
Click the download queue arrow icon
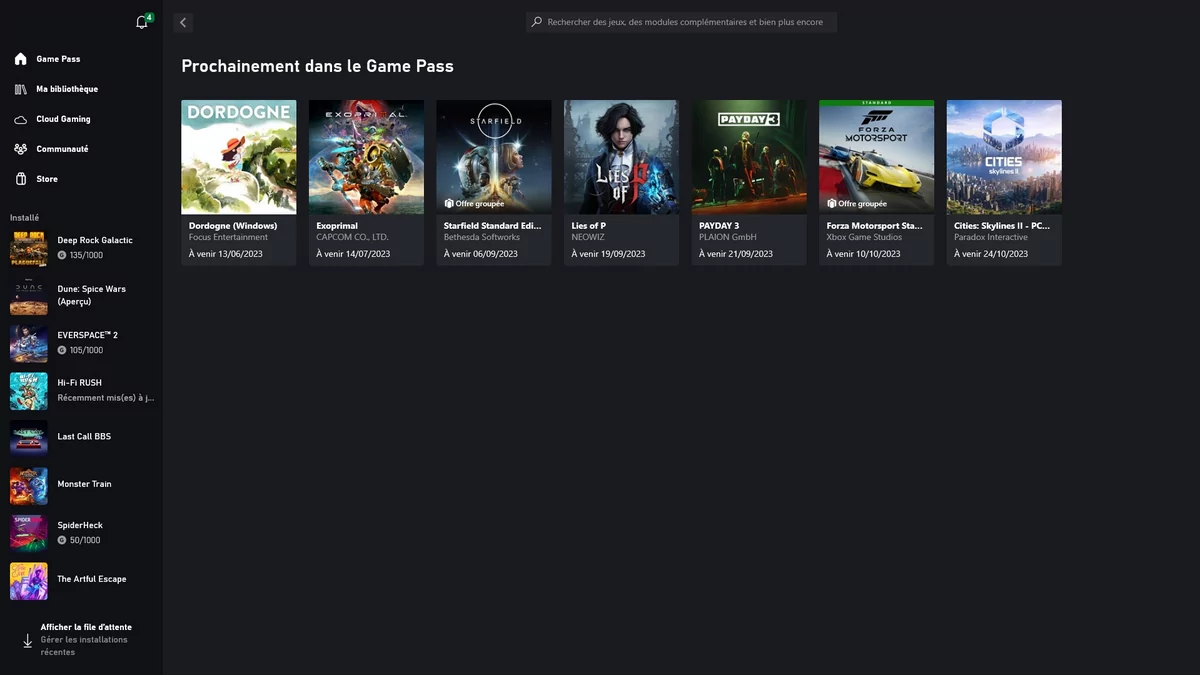(x=27, y=640)
